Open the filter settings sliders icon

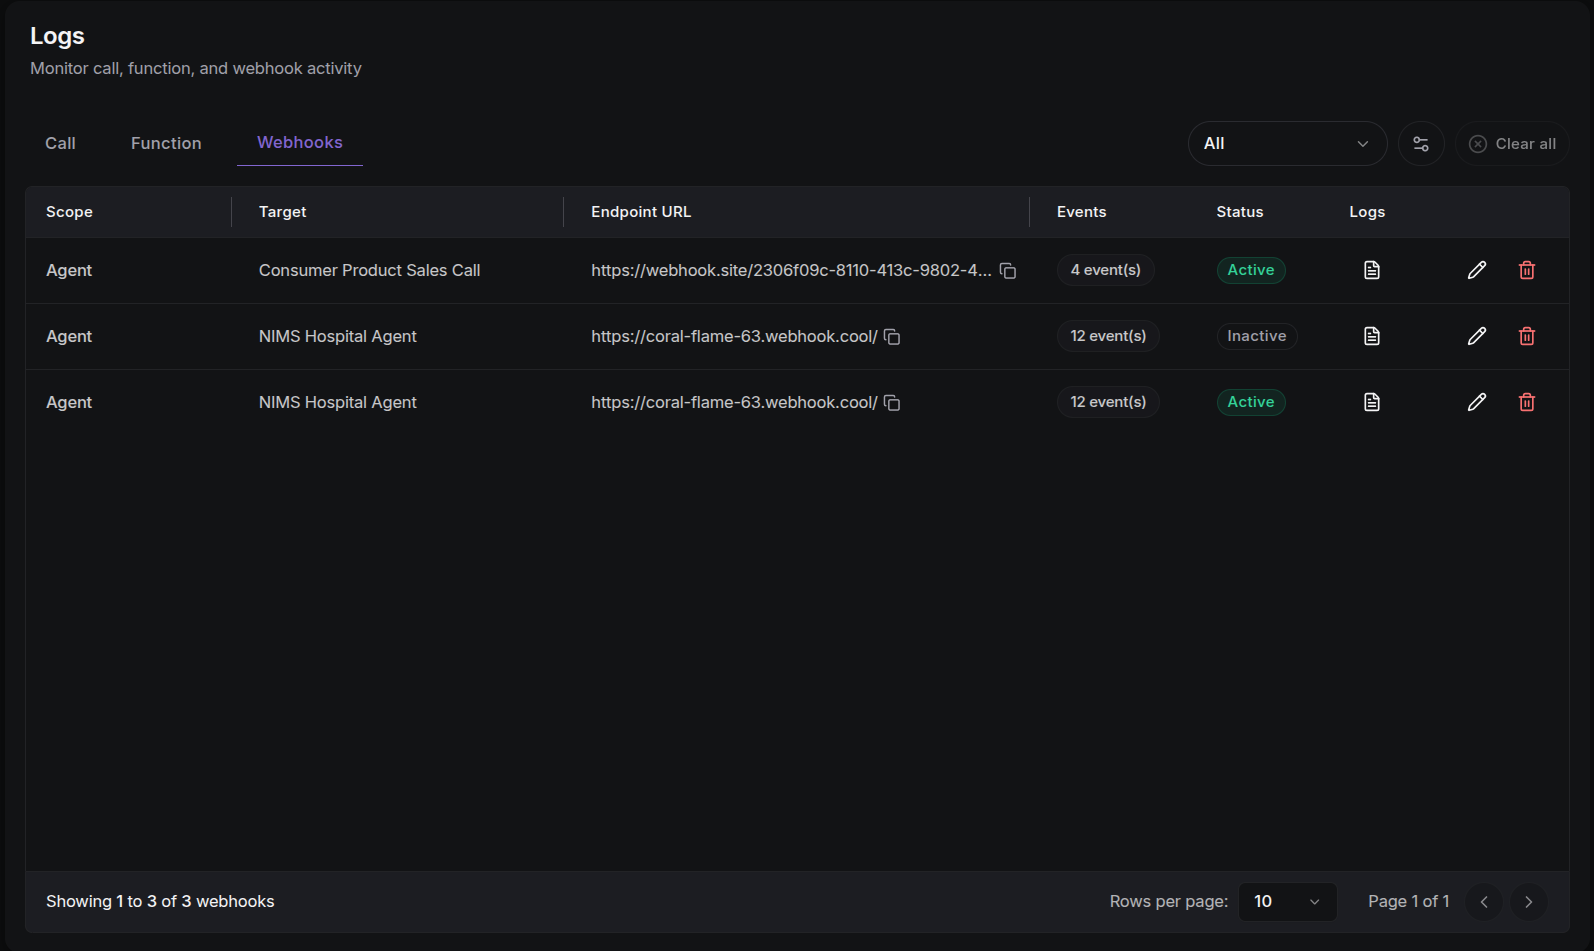pyautogui.click(x=1421, y=144)
